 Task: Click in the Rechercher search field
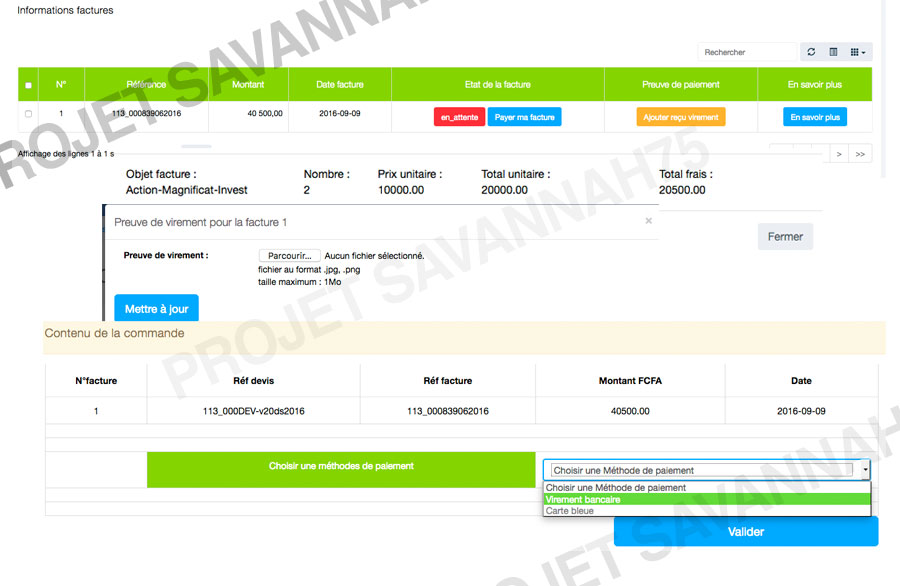(746, 52)
